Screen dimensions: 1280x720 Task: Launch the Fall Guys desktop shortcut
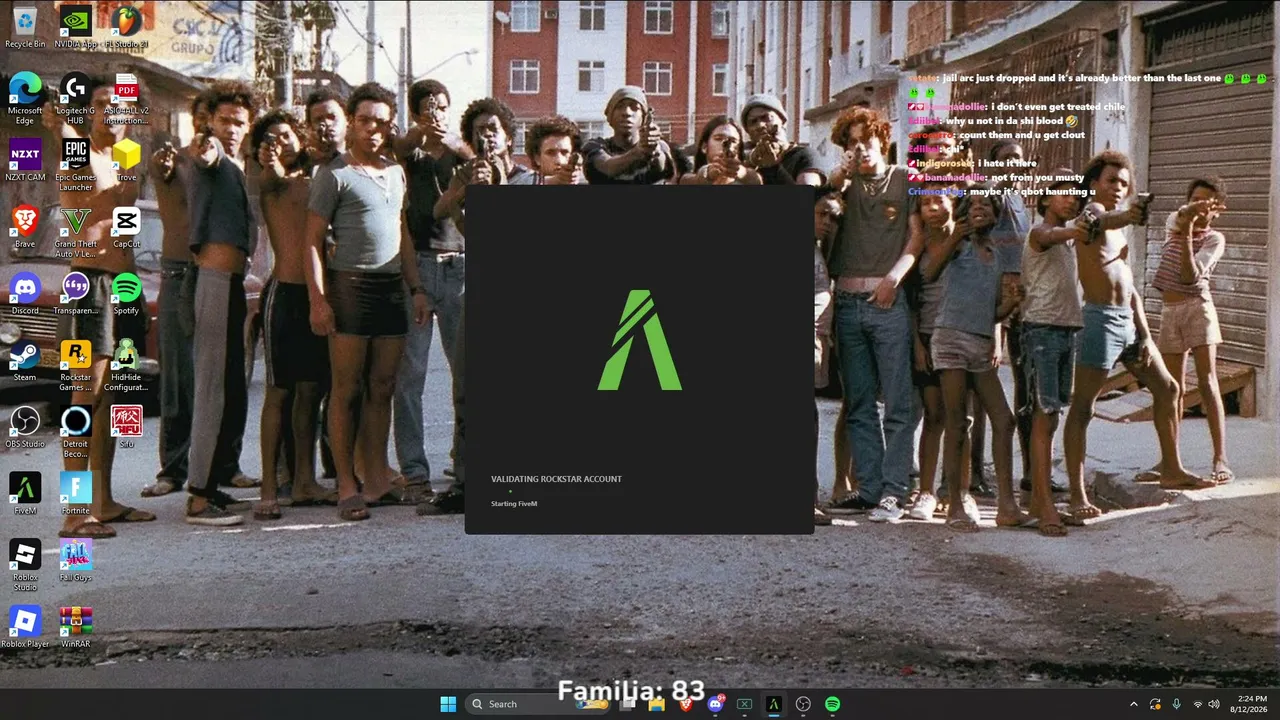click(x=75, y=560)
